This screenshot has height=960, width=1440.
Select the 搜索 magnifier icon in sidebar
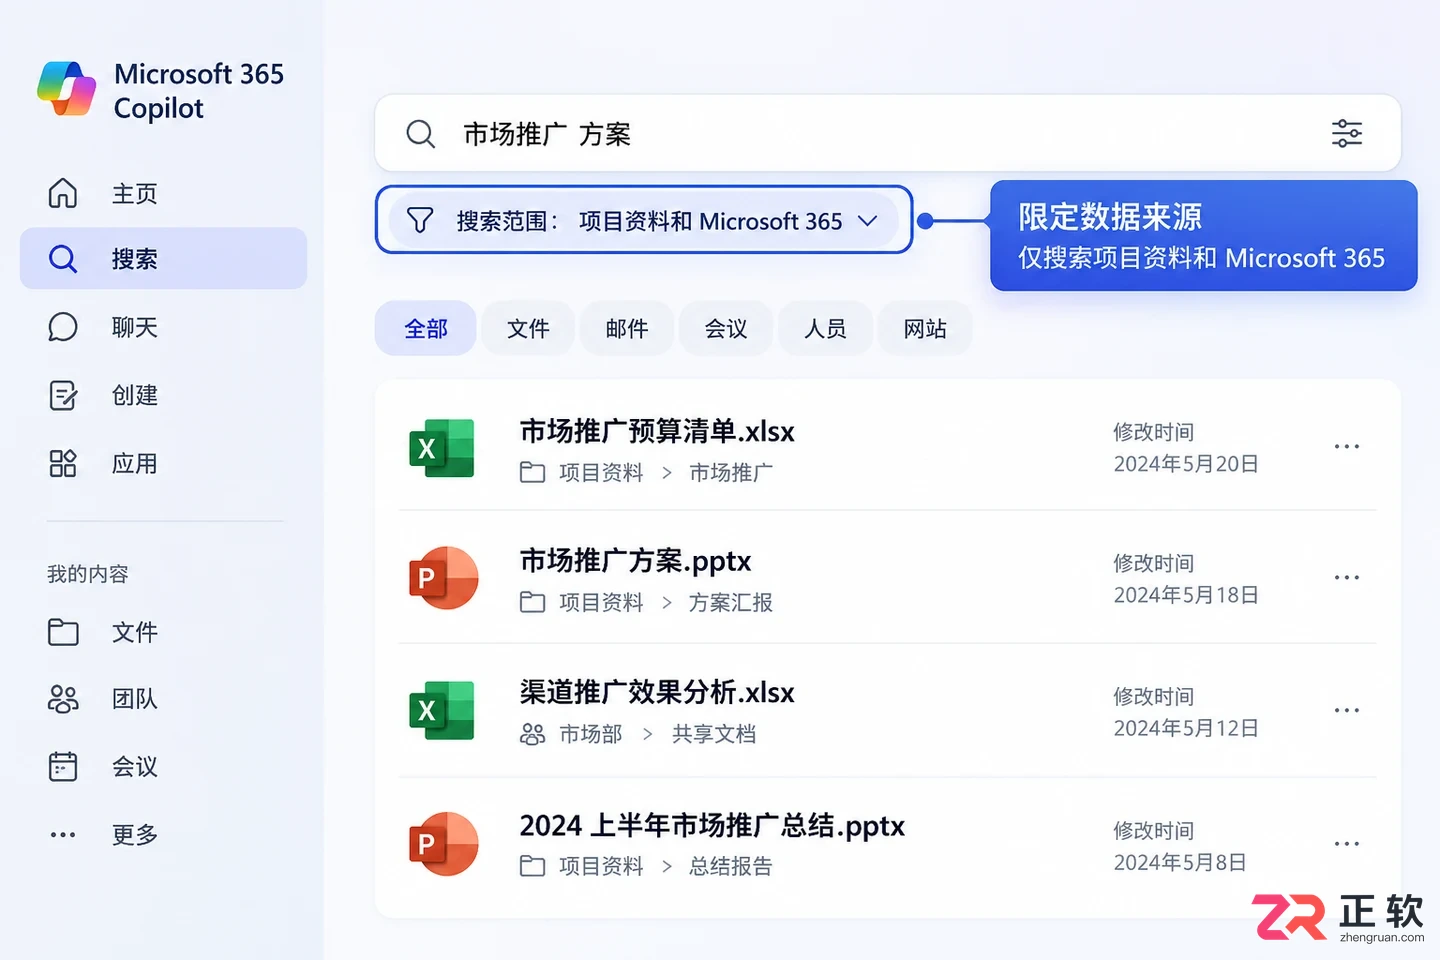pyautogui.click(x=63, y=259)
